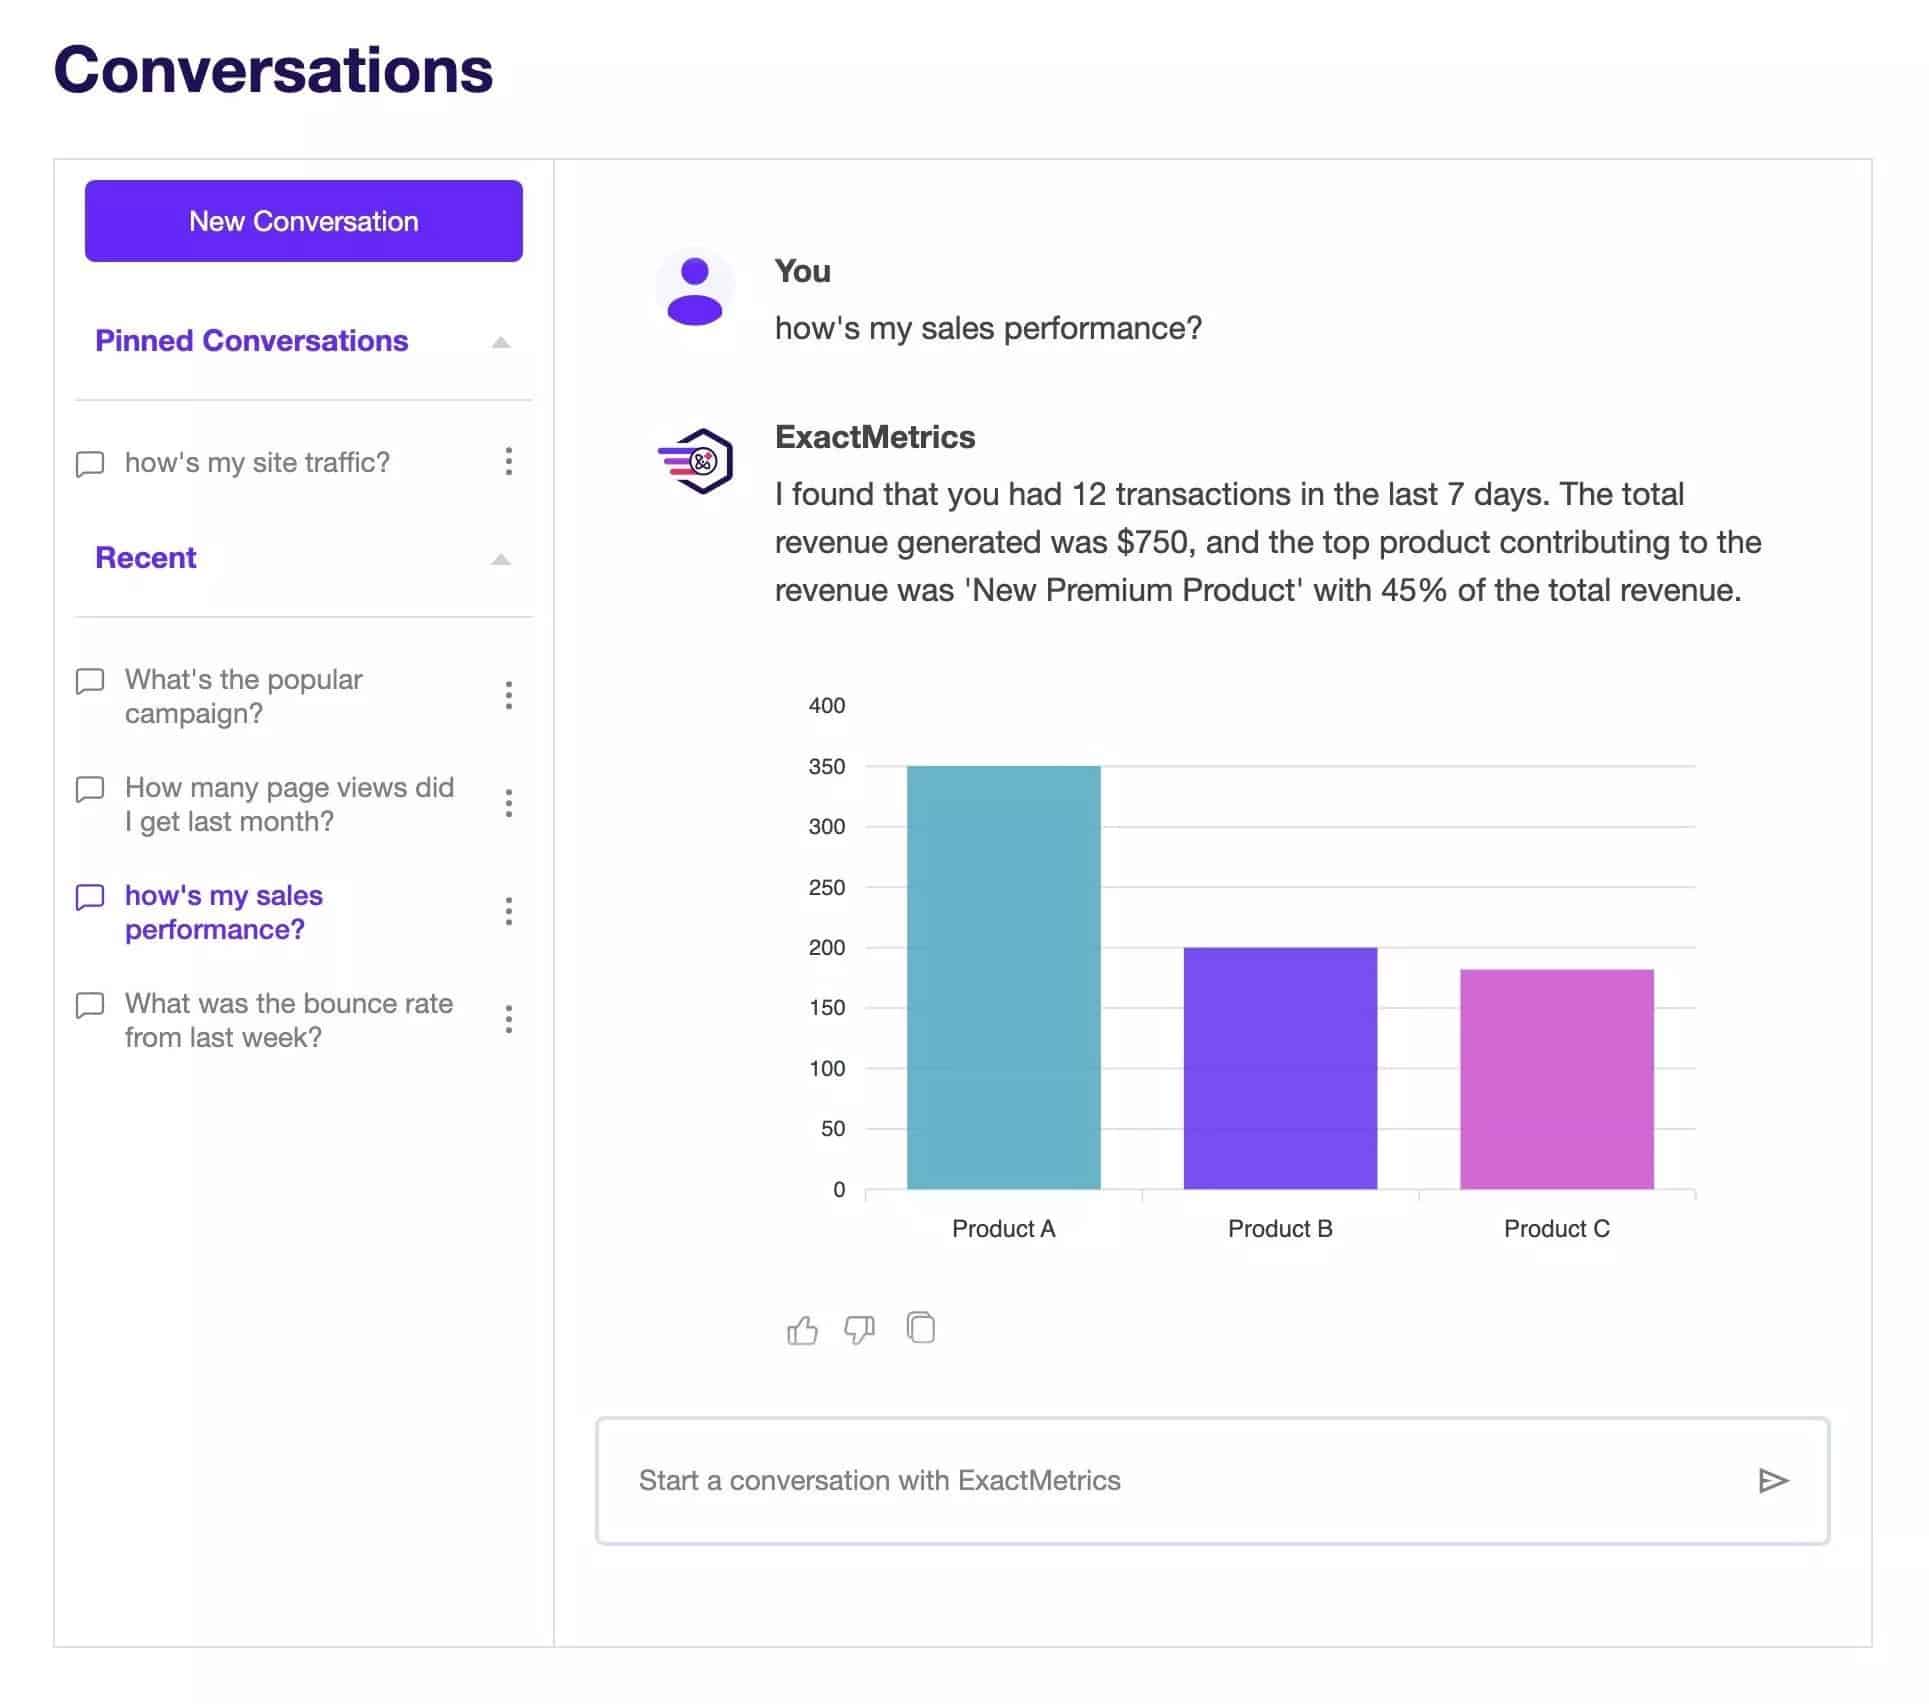Click chat bubble icon beside "how's my sales performance?"

click(90, 897)
